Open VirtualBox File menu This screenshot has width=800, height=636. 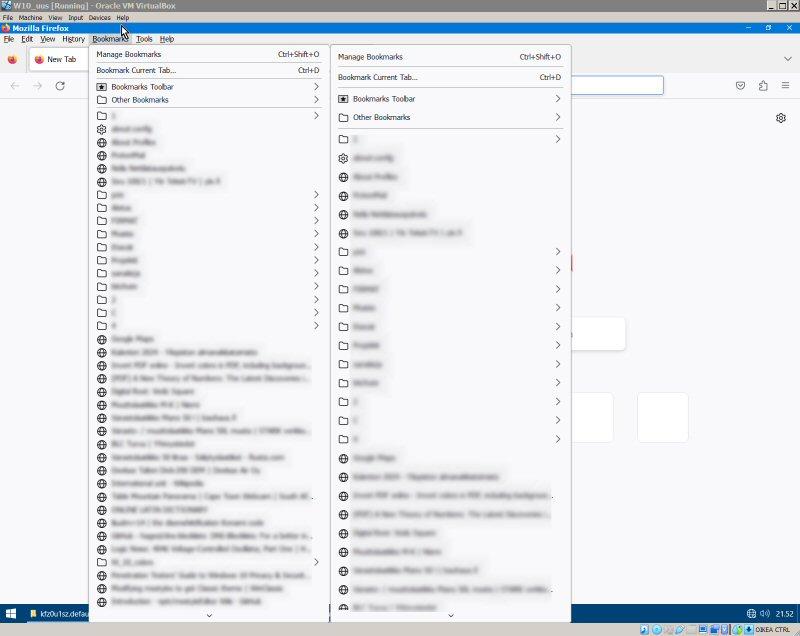[x=8, y=17]
